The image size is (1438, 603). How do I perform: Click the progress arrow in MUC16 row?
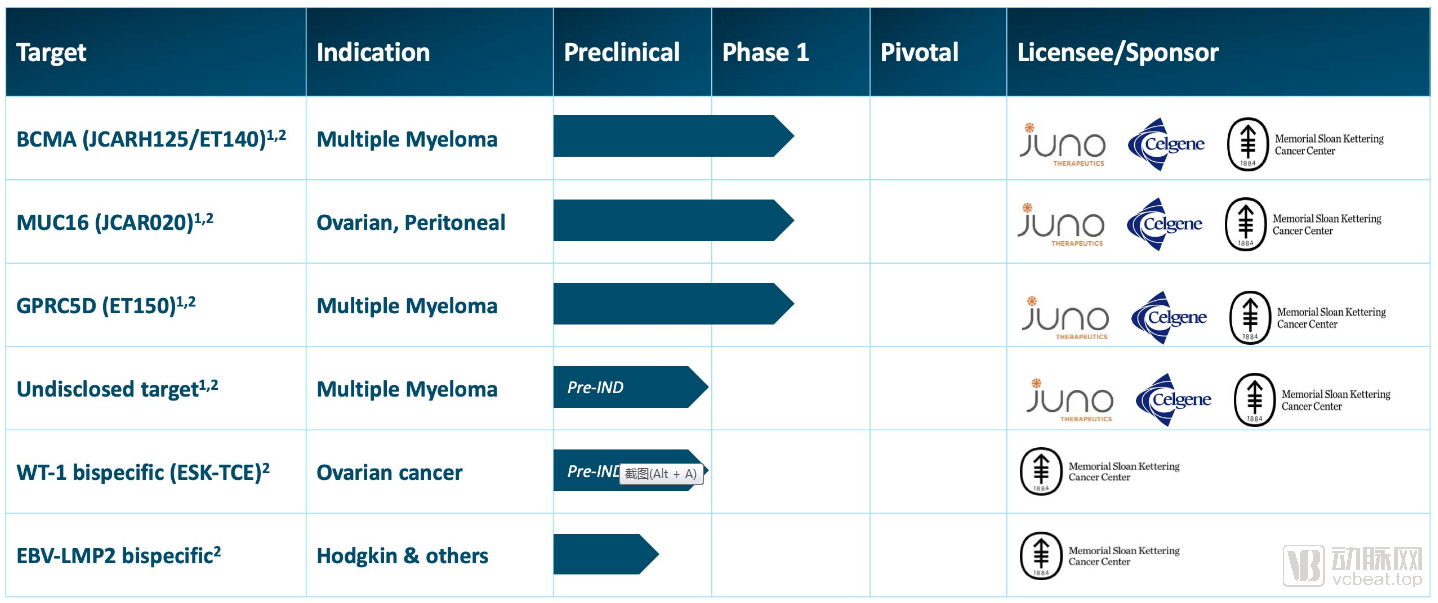click(x=673, y=220)
